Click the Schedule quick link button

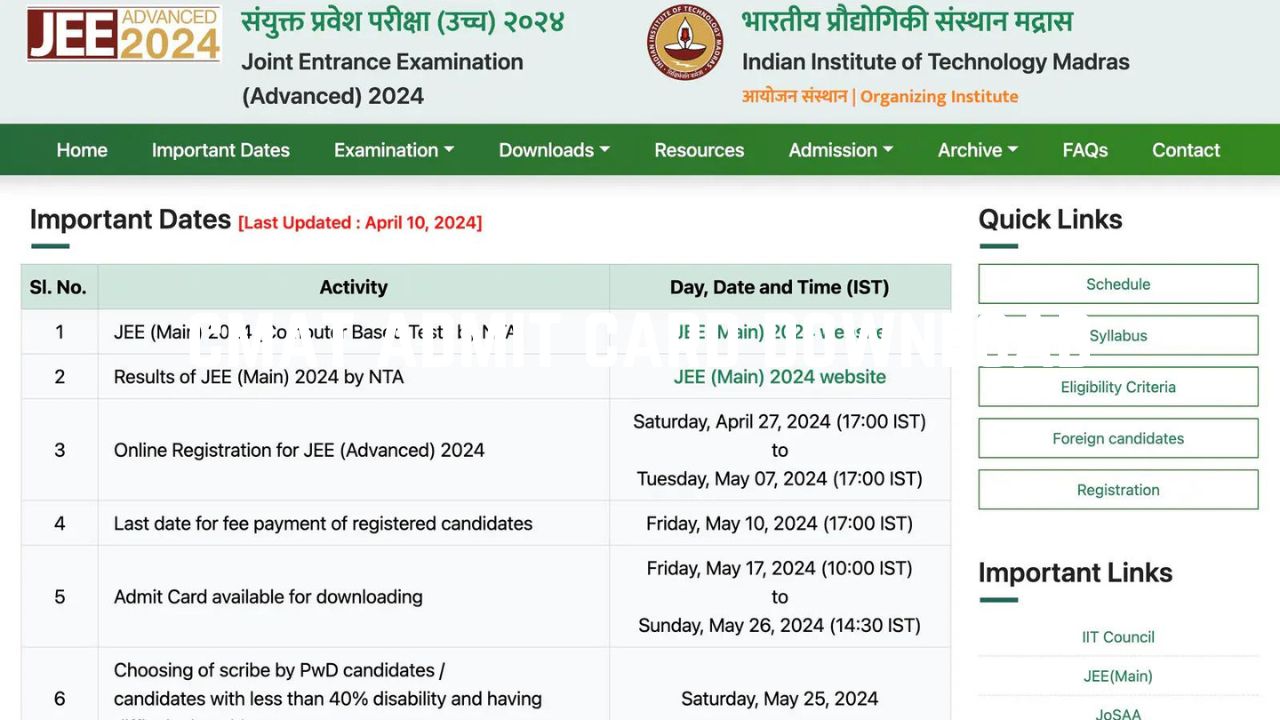[1118, 284]
